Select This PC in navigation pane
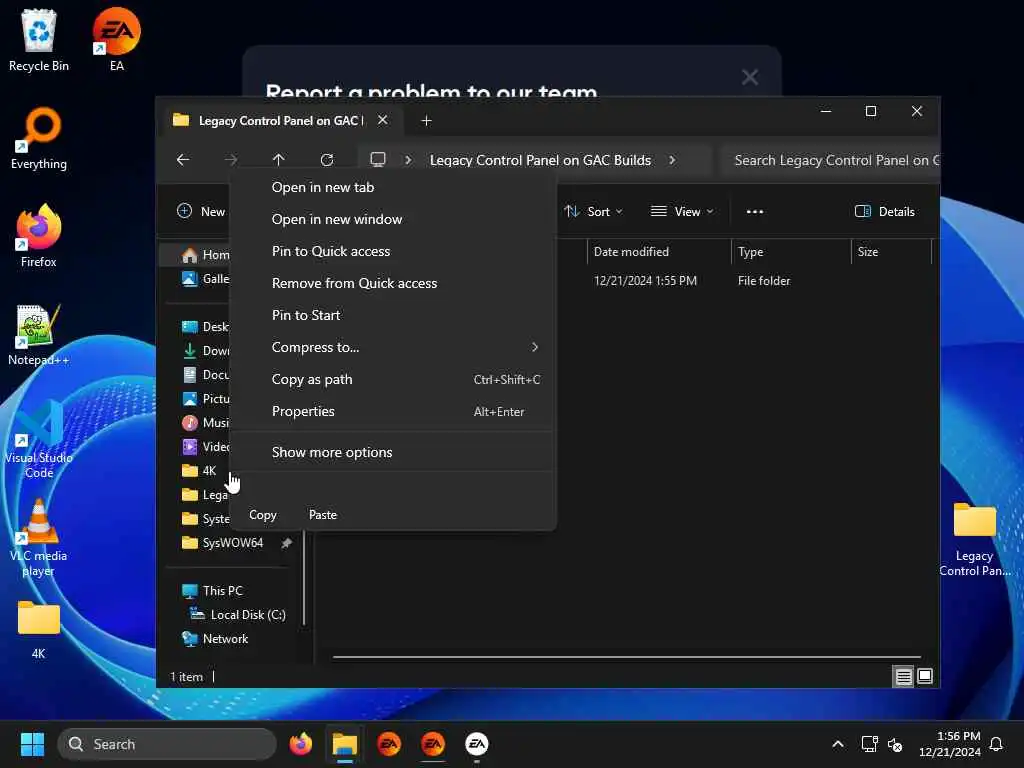 [x=213, y=590]
